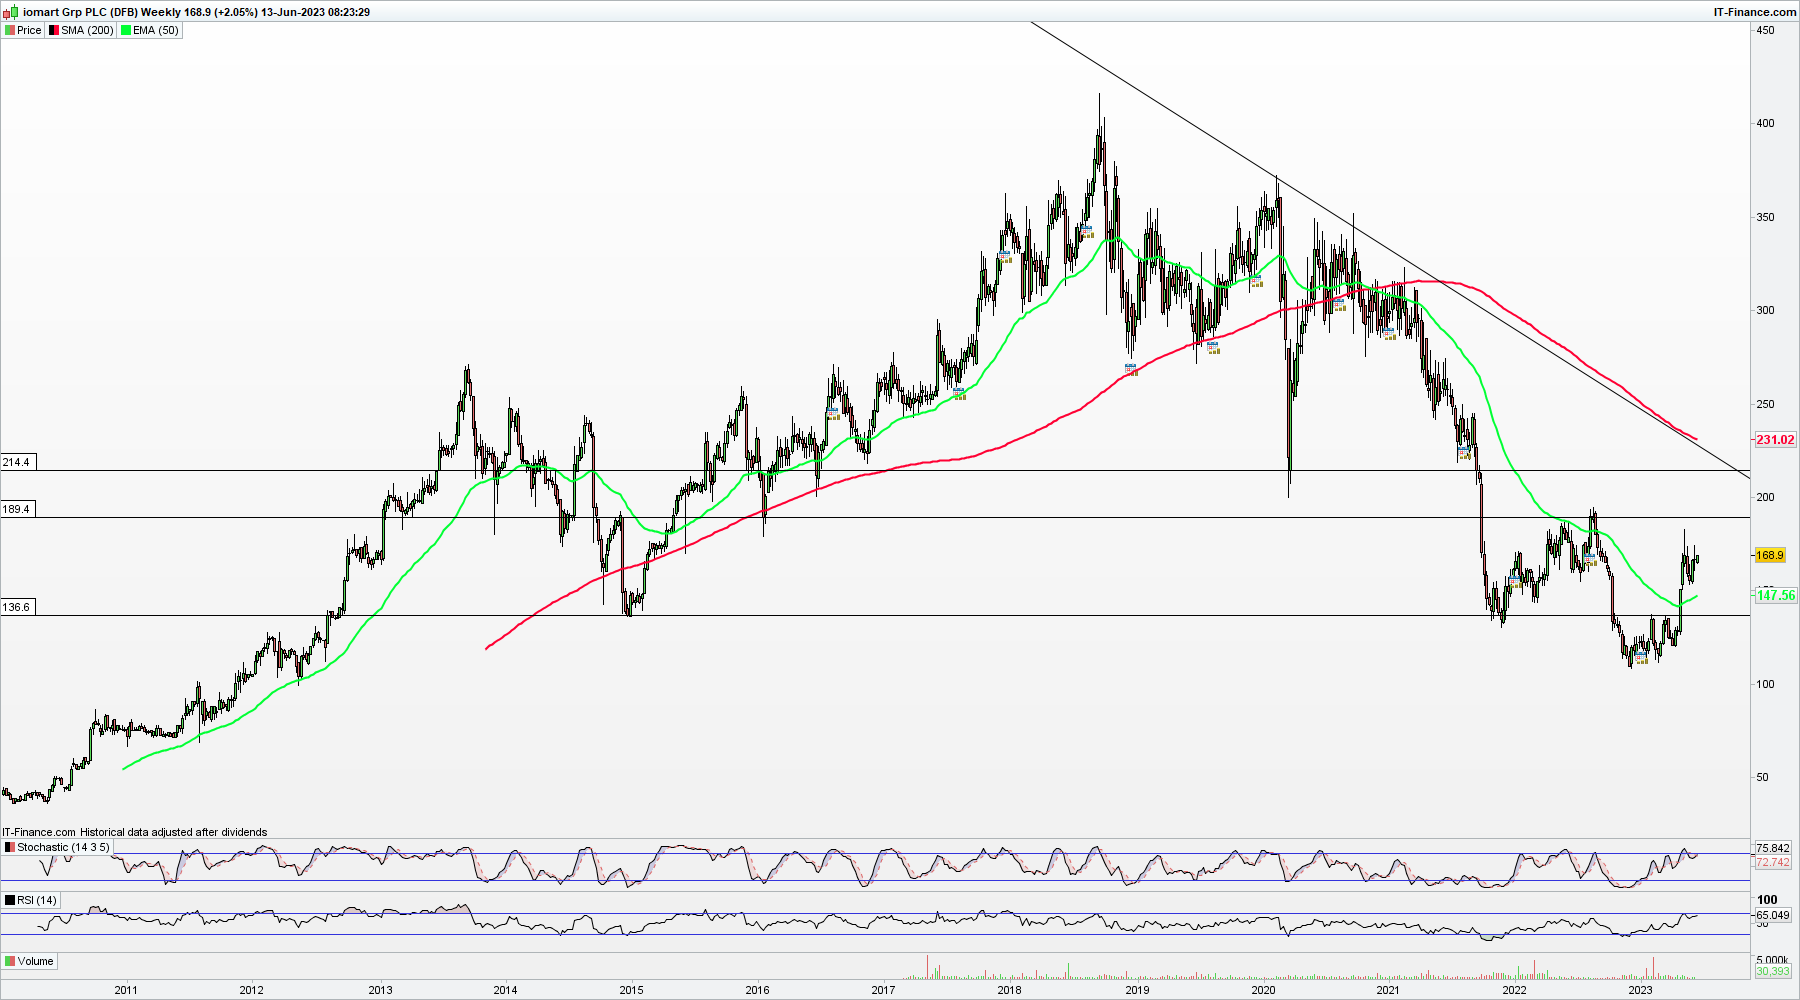The image size is (1800, 1000).
Task: Click the Price legend color swatch
Action: click(10, 30)
